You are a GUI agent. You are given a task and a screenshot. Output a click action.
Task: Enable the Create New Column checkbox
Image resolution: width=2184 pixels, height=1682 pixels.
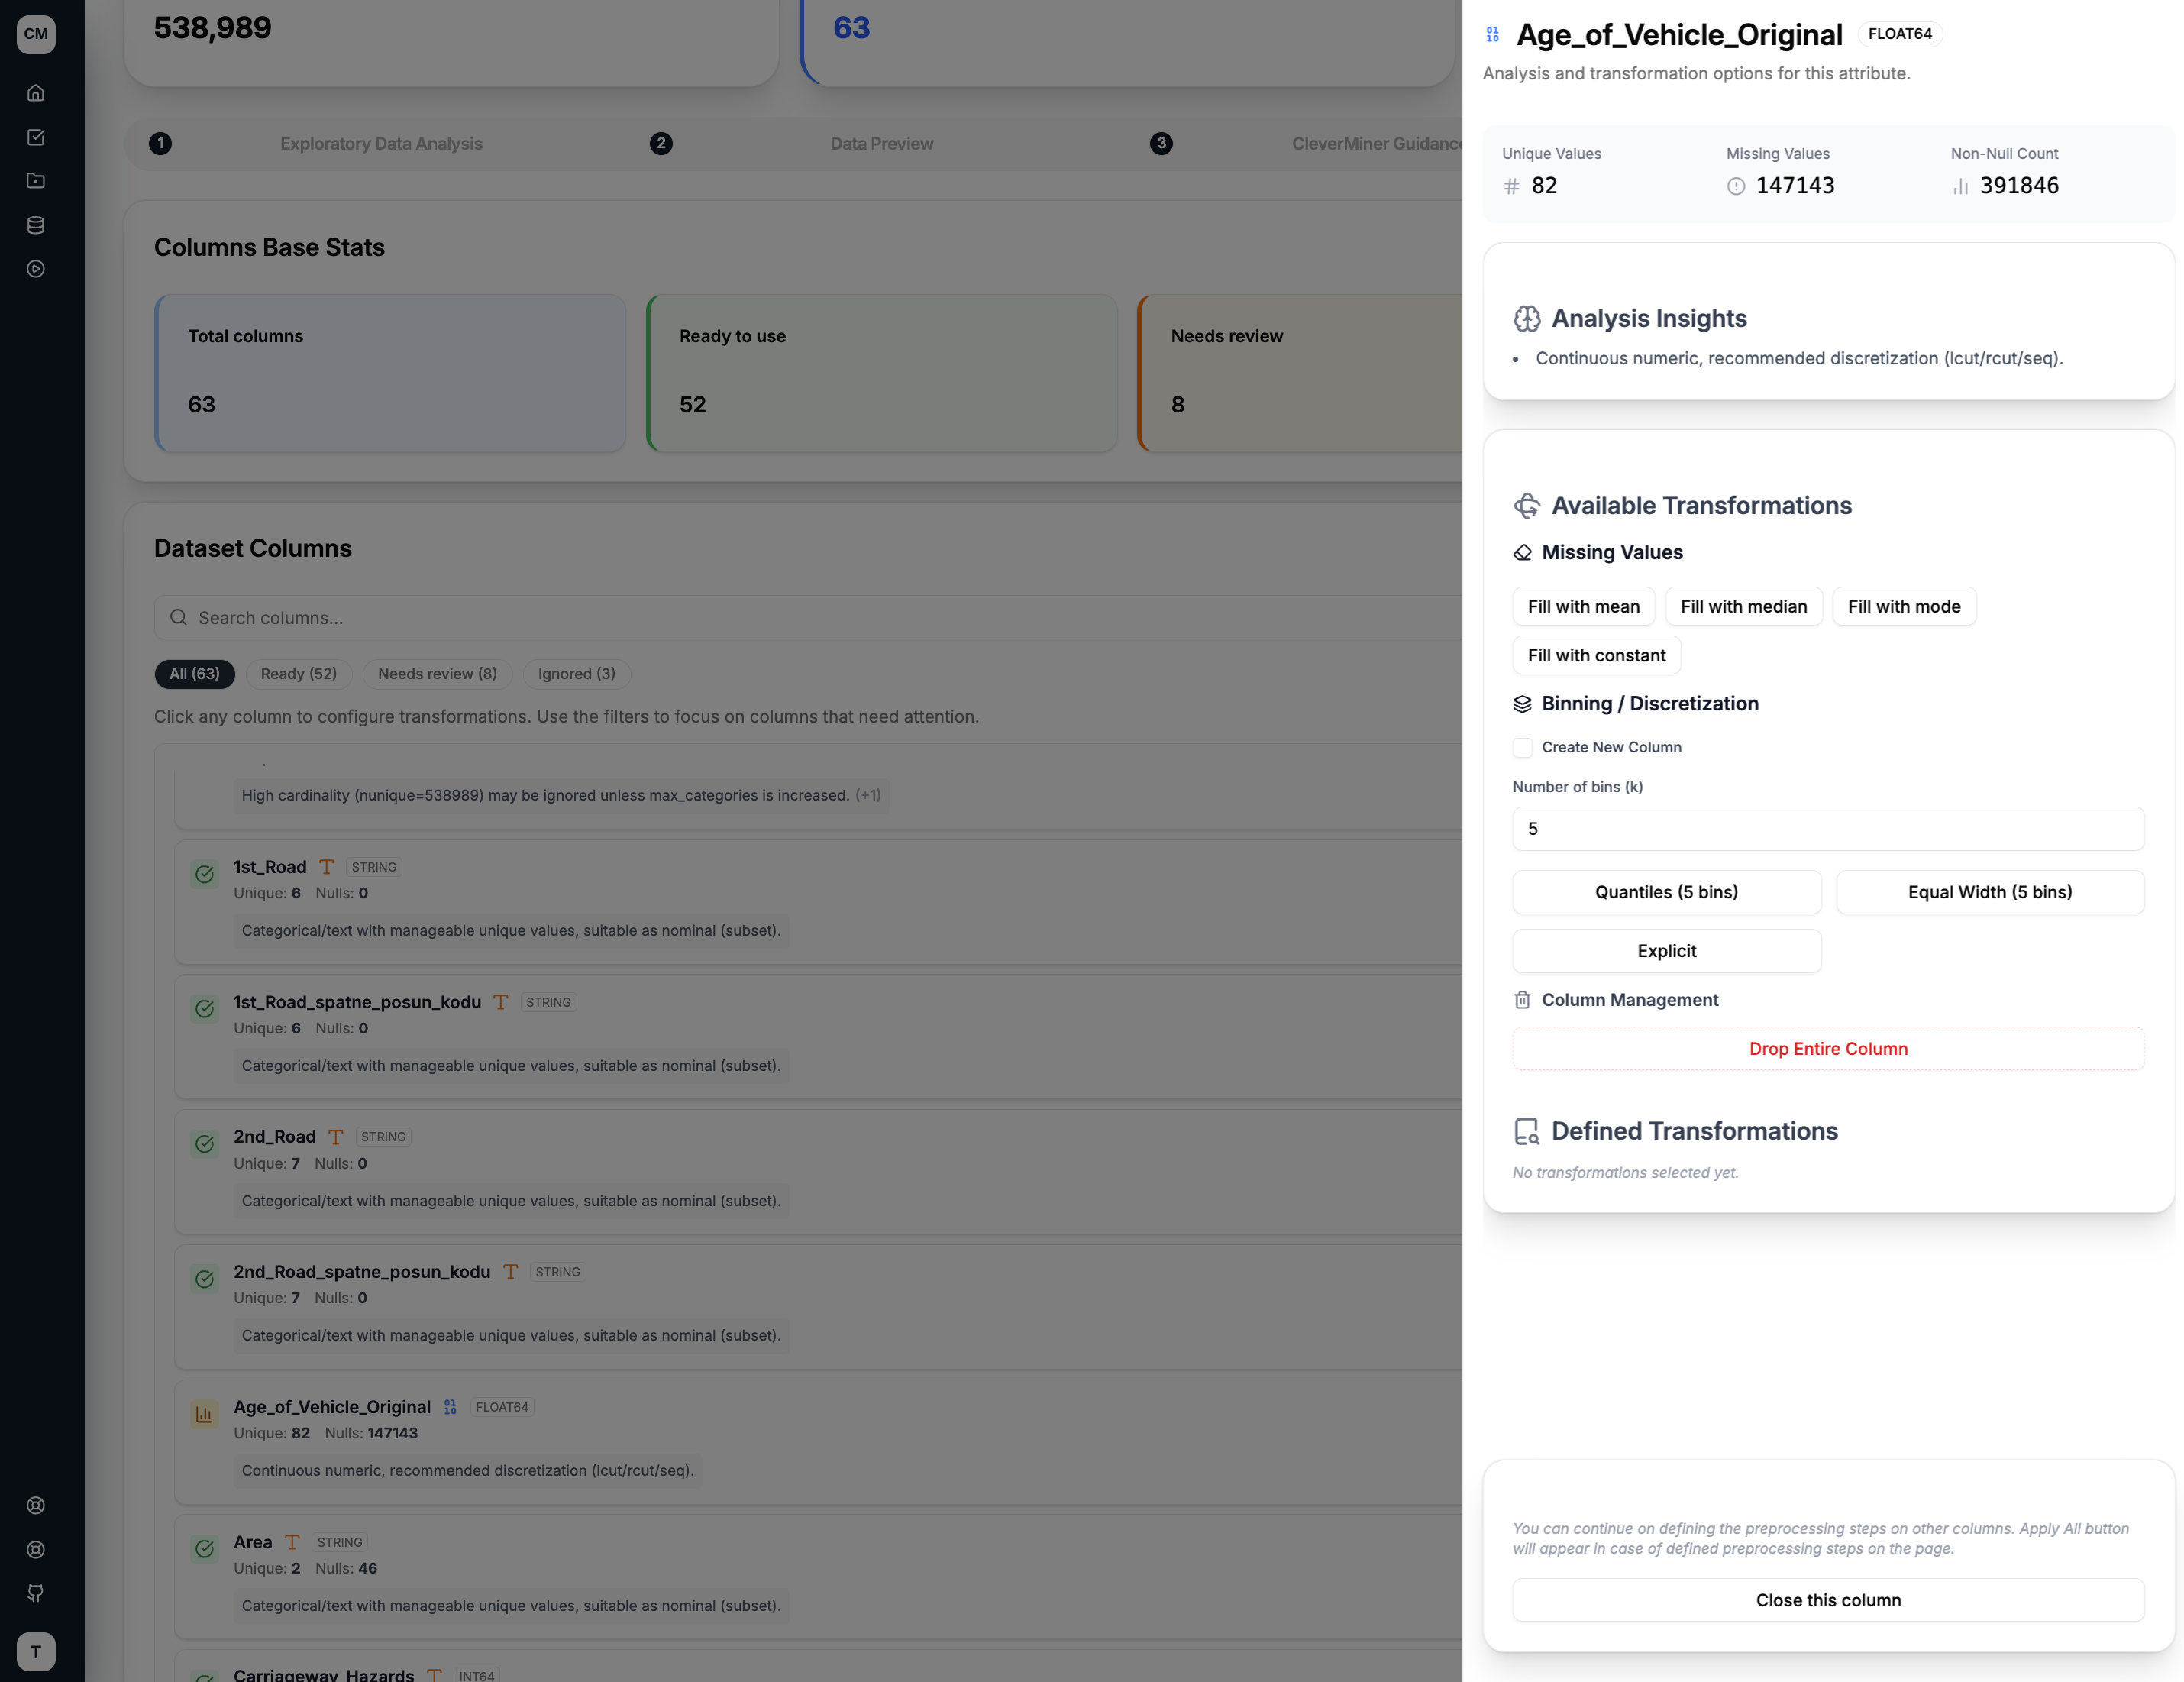click(x=1522, y=747)
